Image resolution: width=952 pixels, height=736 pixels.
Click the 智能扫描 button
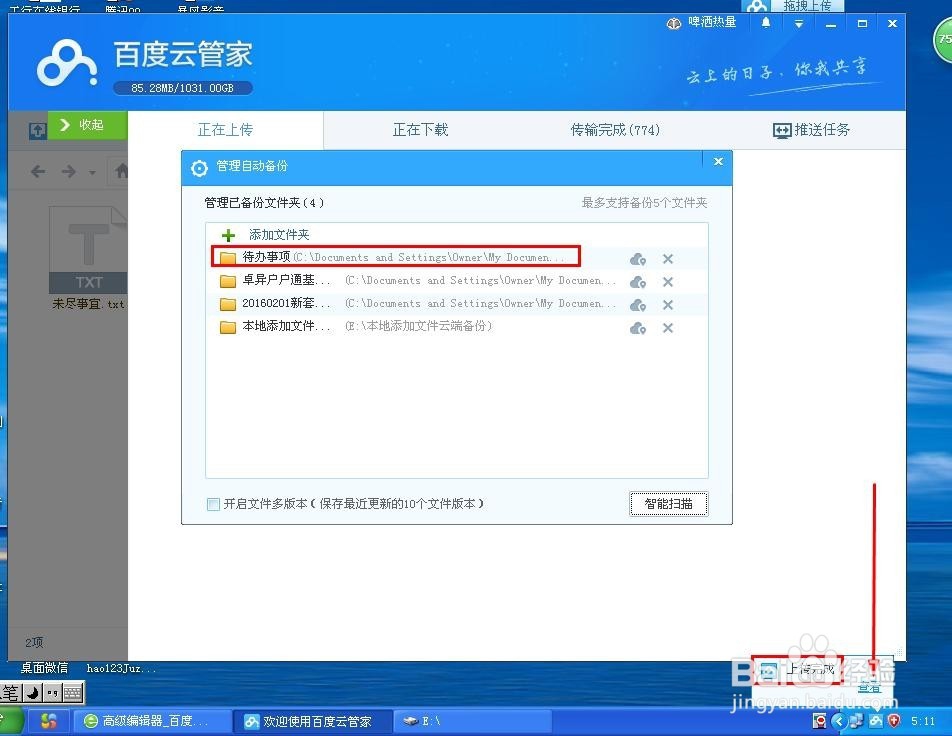pyautogui.click(x=668, y=504)
